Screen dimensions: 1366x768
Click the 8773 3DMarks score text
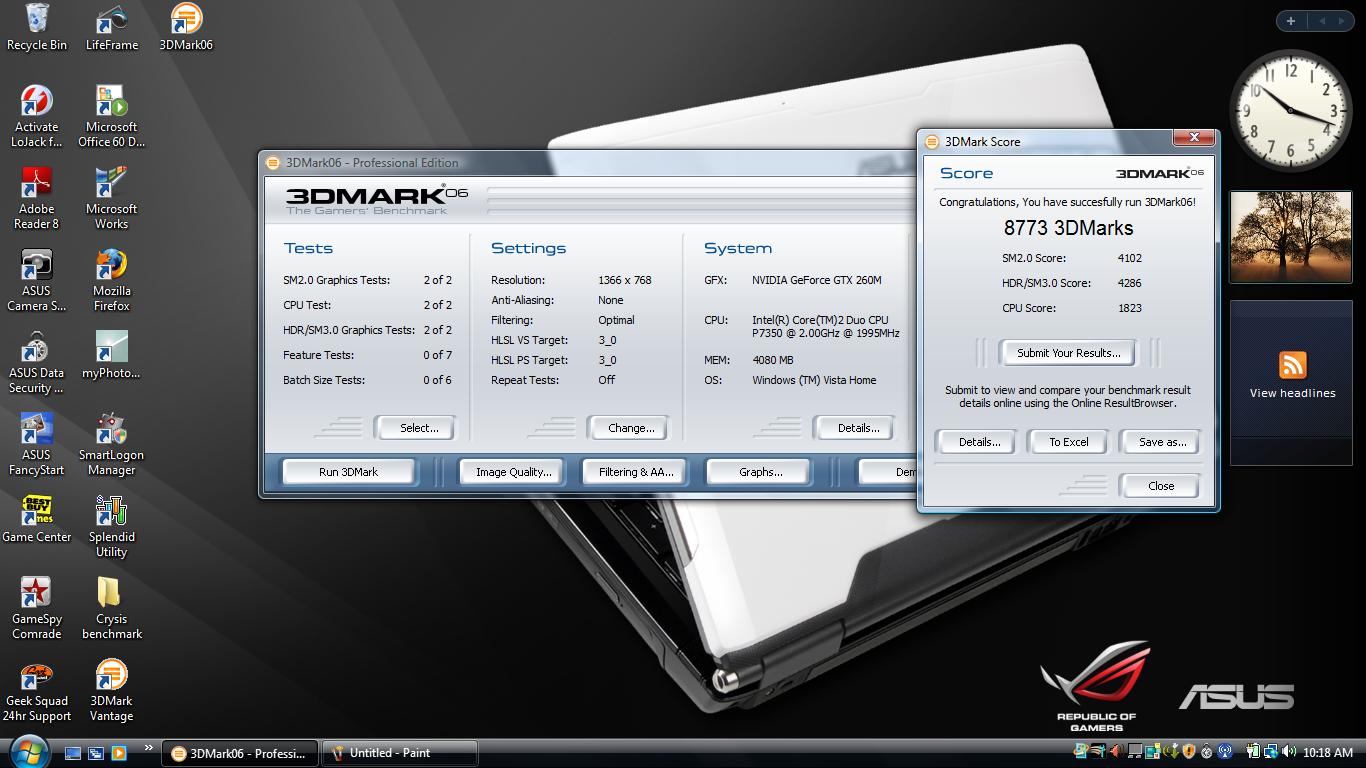tap(1068, 228)
